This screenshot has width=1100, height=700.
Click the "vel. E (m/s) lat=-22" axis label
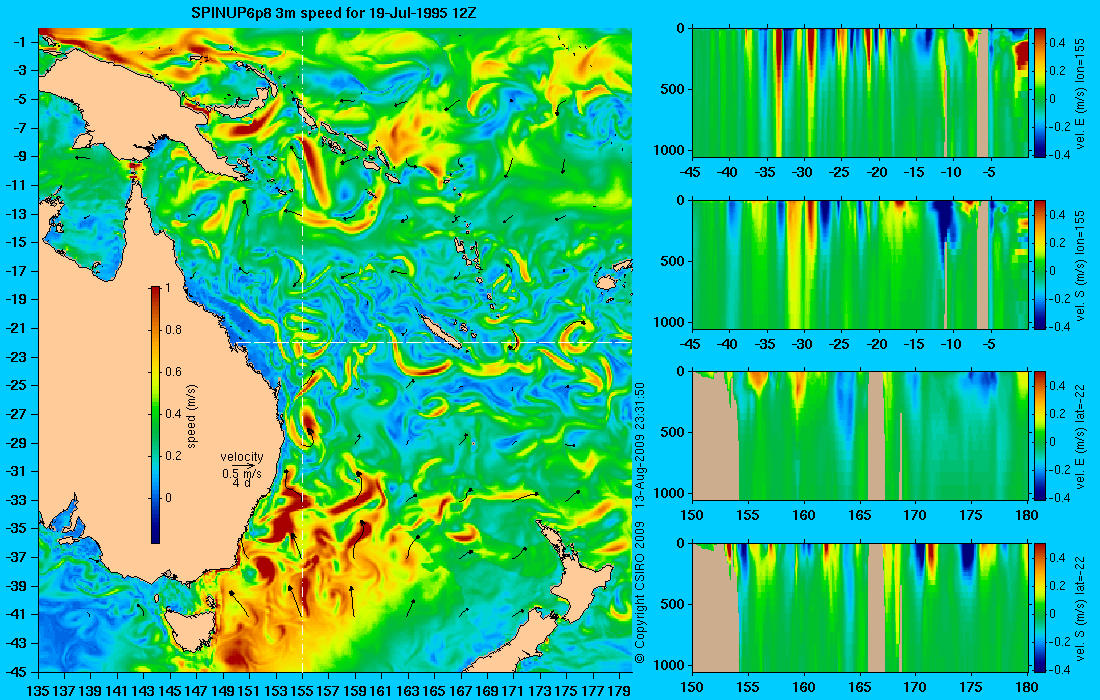coord(1080,436)
